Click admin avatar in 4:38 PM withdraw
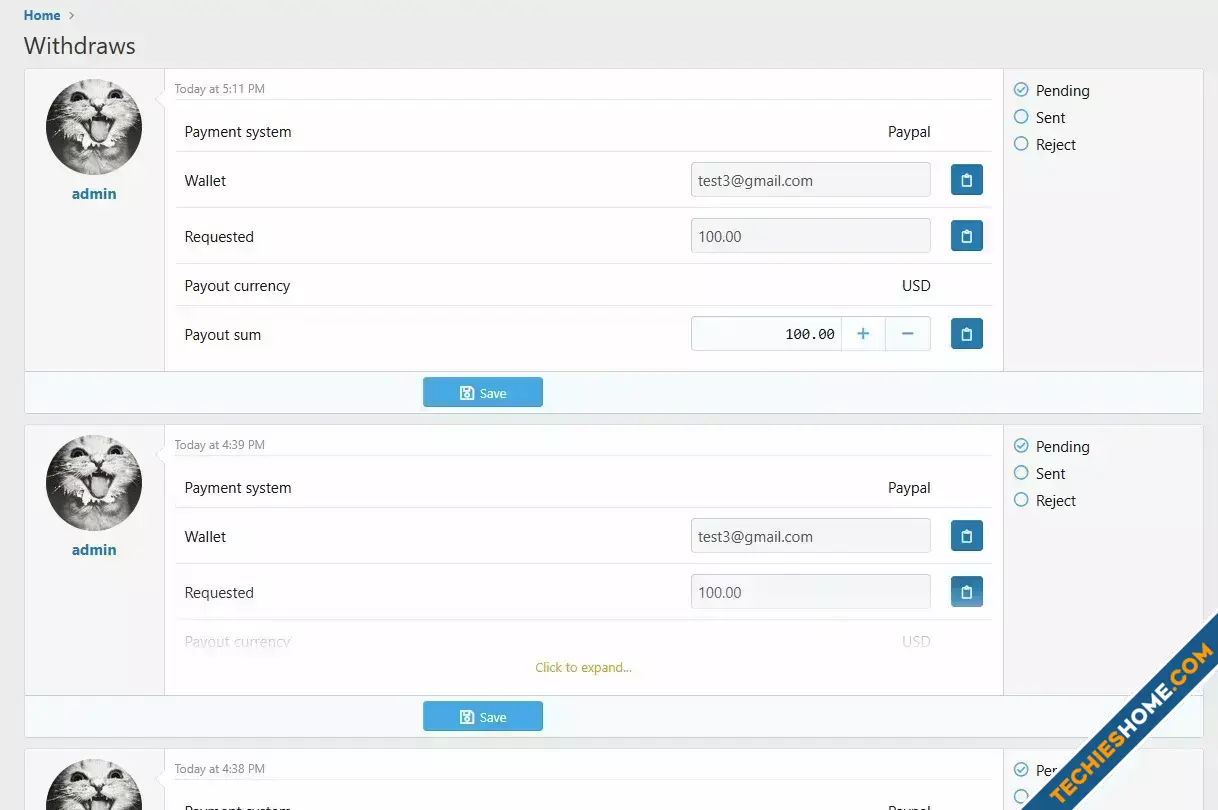This screenshot has height=810, width=1218. point(94,784)
